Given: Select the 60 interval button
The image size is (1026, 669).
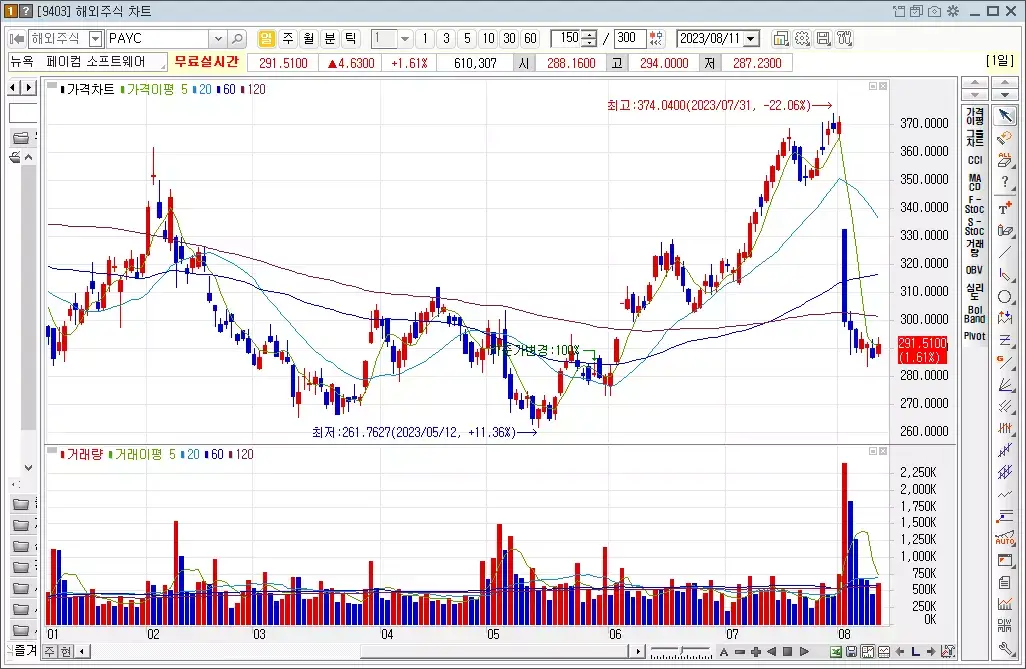Looking at the screenshot, I should point(531,39).
